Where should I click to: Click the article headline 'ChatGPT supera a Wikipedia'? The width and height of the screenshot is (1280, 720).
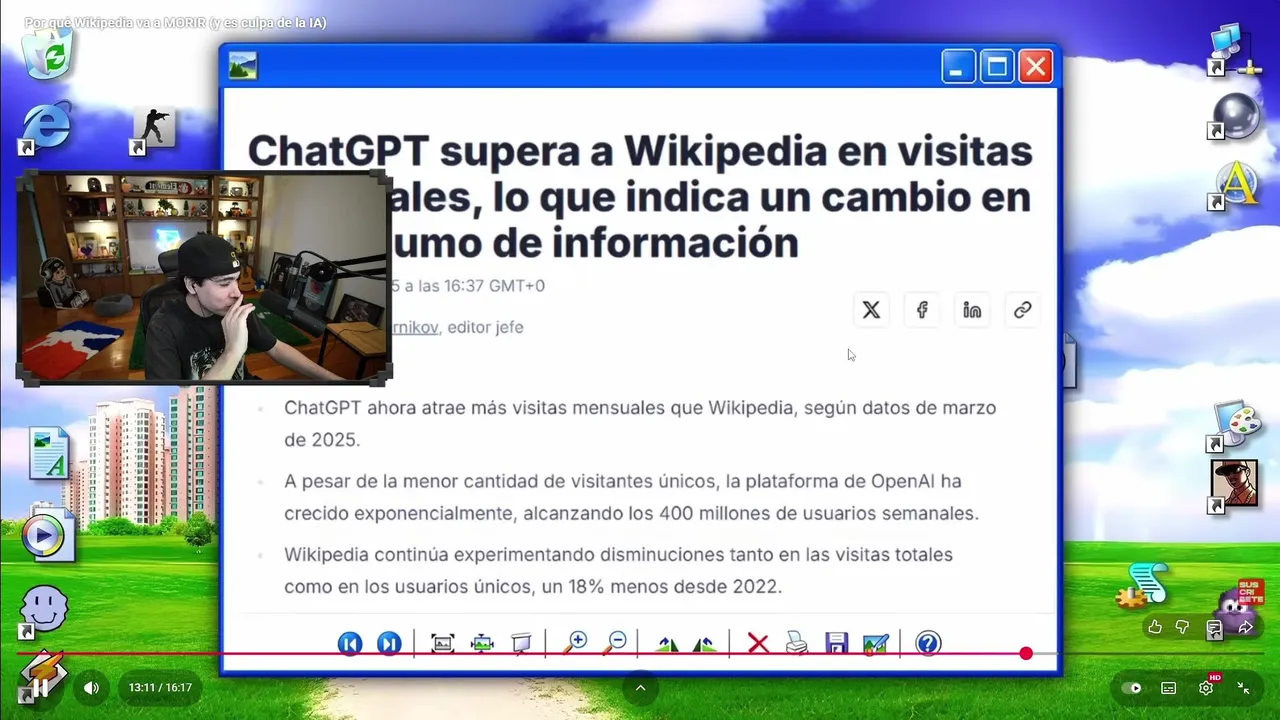coord(640,196)
